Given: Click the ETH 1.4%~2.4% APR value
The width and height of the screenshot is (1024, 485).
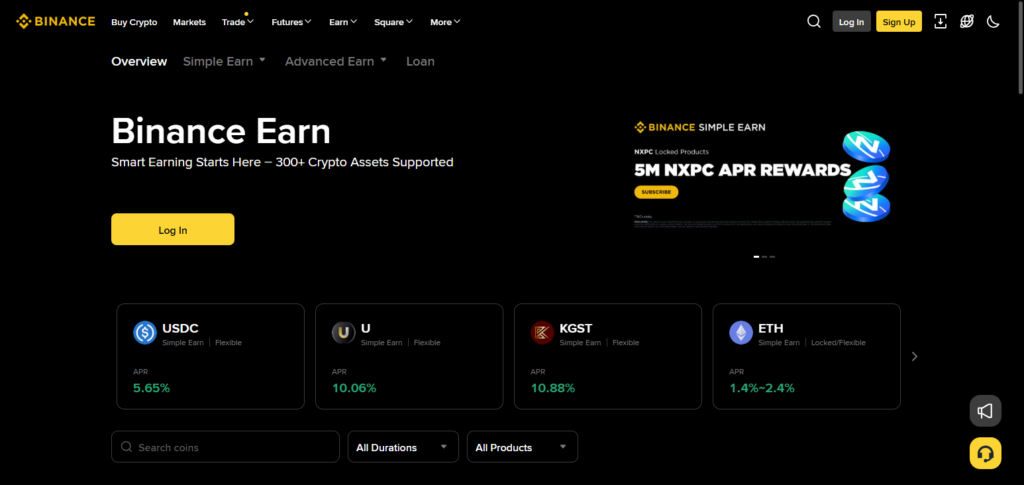Looking at the screenshot, I should [762, 388].
